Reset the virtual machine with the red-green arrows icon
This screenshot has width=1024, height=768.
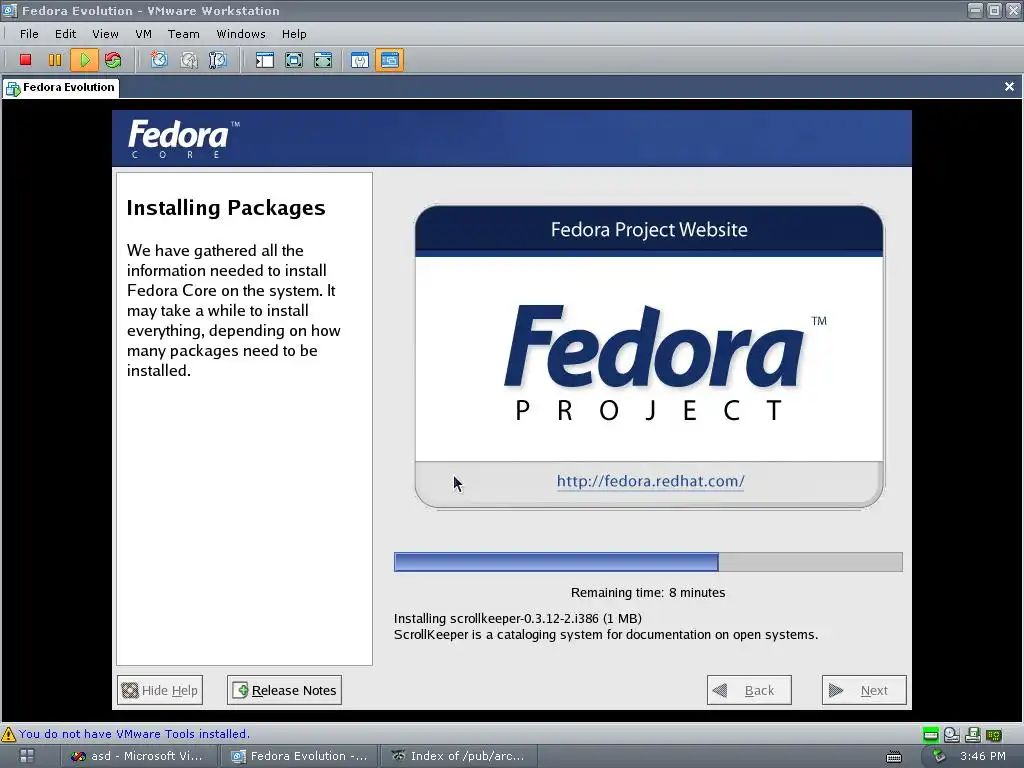(113, 60)
